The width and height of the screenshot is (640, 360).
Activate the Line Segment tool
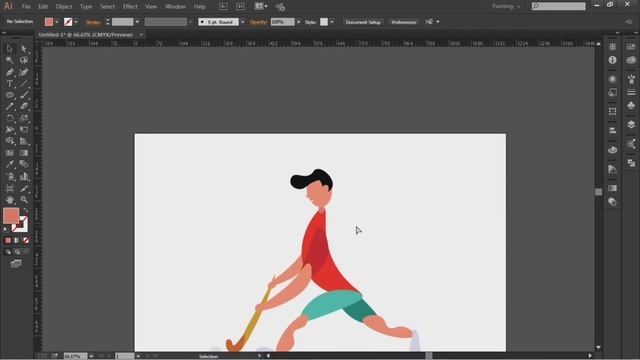(x=24, y=84)
